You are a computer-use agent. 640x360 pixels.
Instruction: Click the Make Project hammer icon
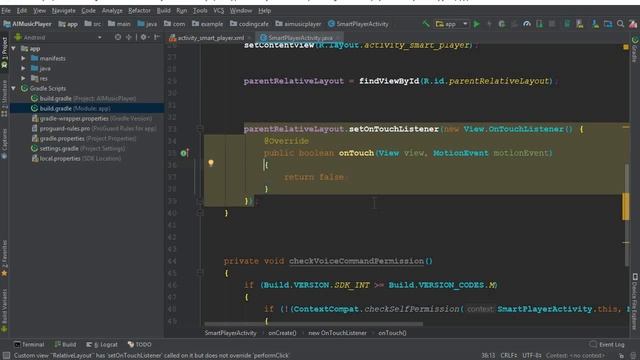pyautogui.click(x=426, y=24)
